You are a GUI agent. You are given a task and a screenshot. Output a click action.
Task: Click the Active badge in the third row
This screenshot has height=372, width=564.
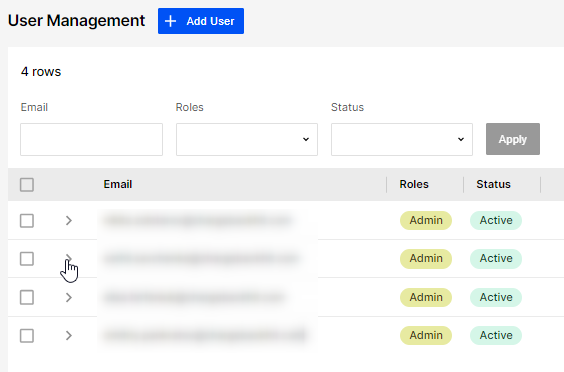click(496, 298)
